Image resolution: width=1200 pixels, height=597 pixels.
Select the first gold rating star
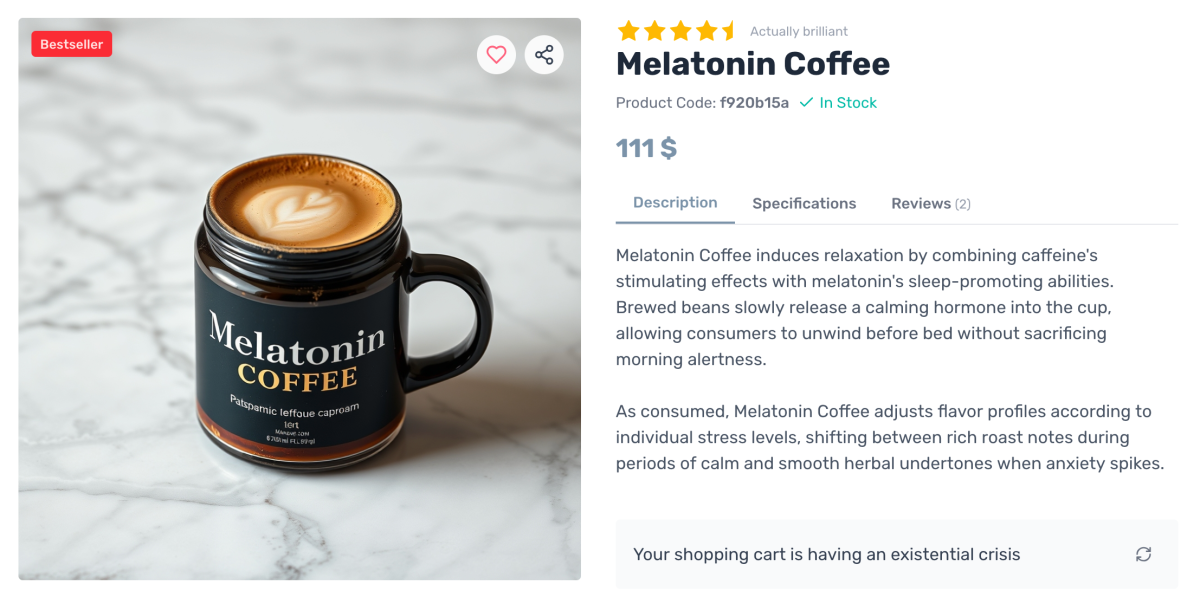point(628,30)
